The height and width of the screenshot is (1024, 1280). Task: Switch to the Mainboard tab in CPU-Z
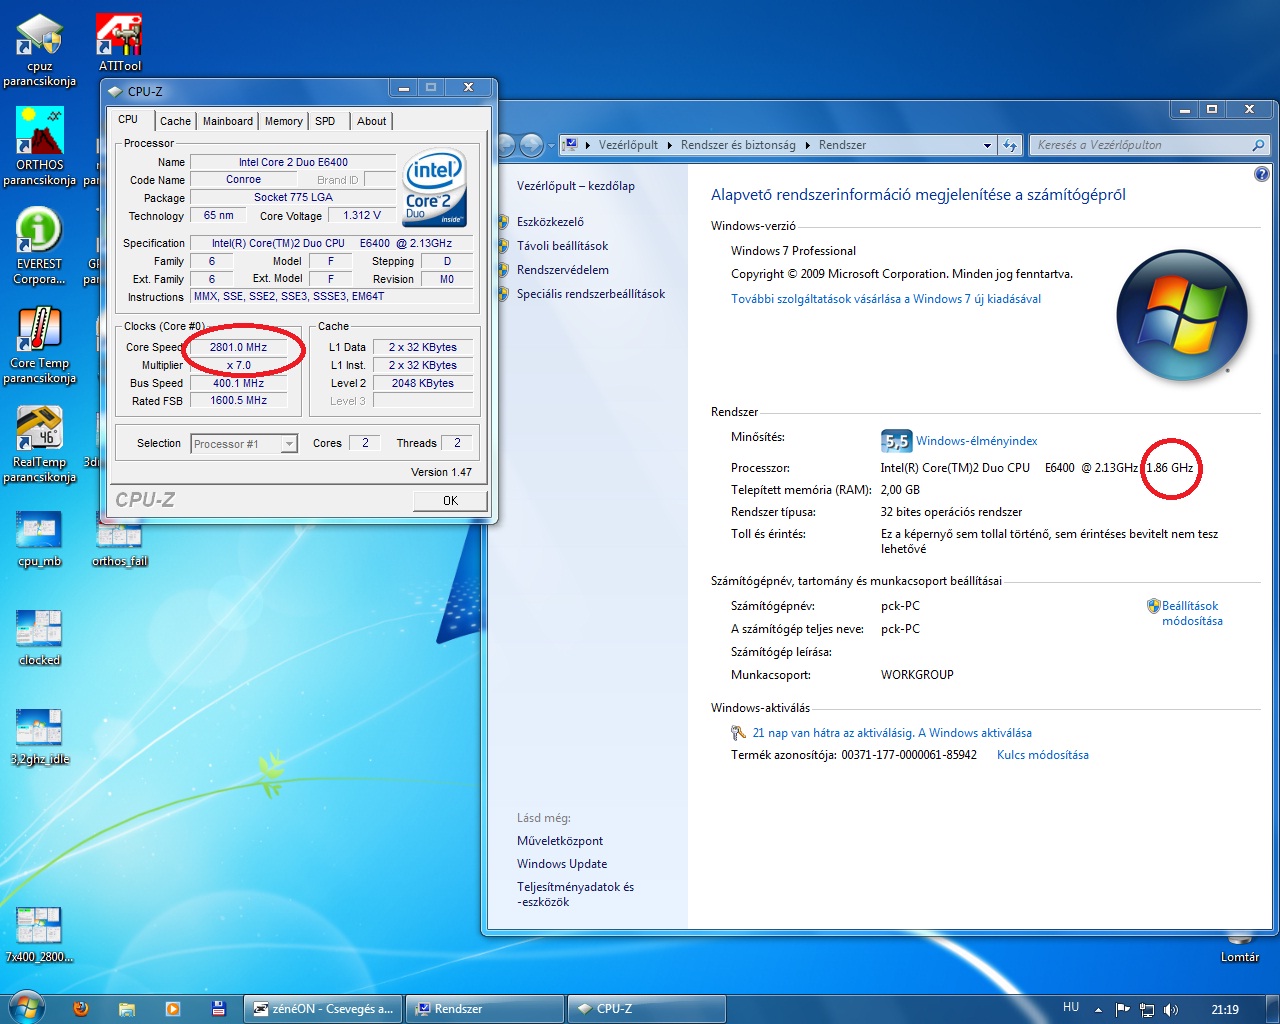click(x=228, y=121)
